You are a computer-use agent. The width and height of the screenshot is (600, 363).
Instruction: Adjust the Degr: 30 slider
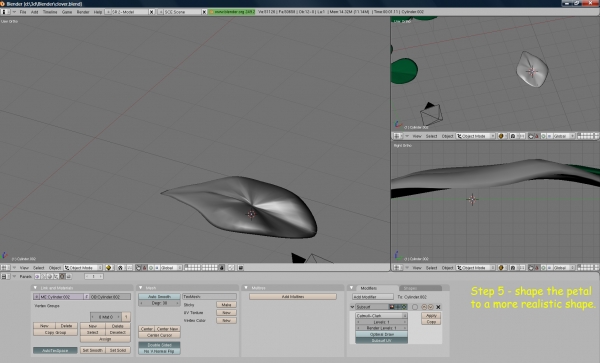[159, 303]
